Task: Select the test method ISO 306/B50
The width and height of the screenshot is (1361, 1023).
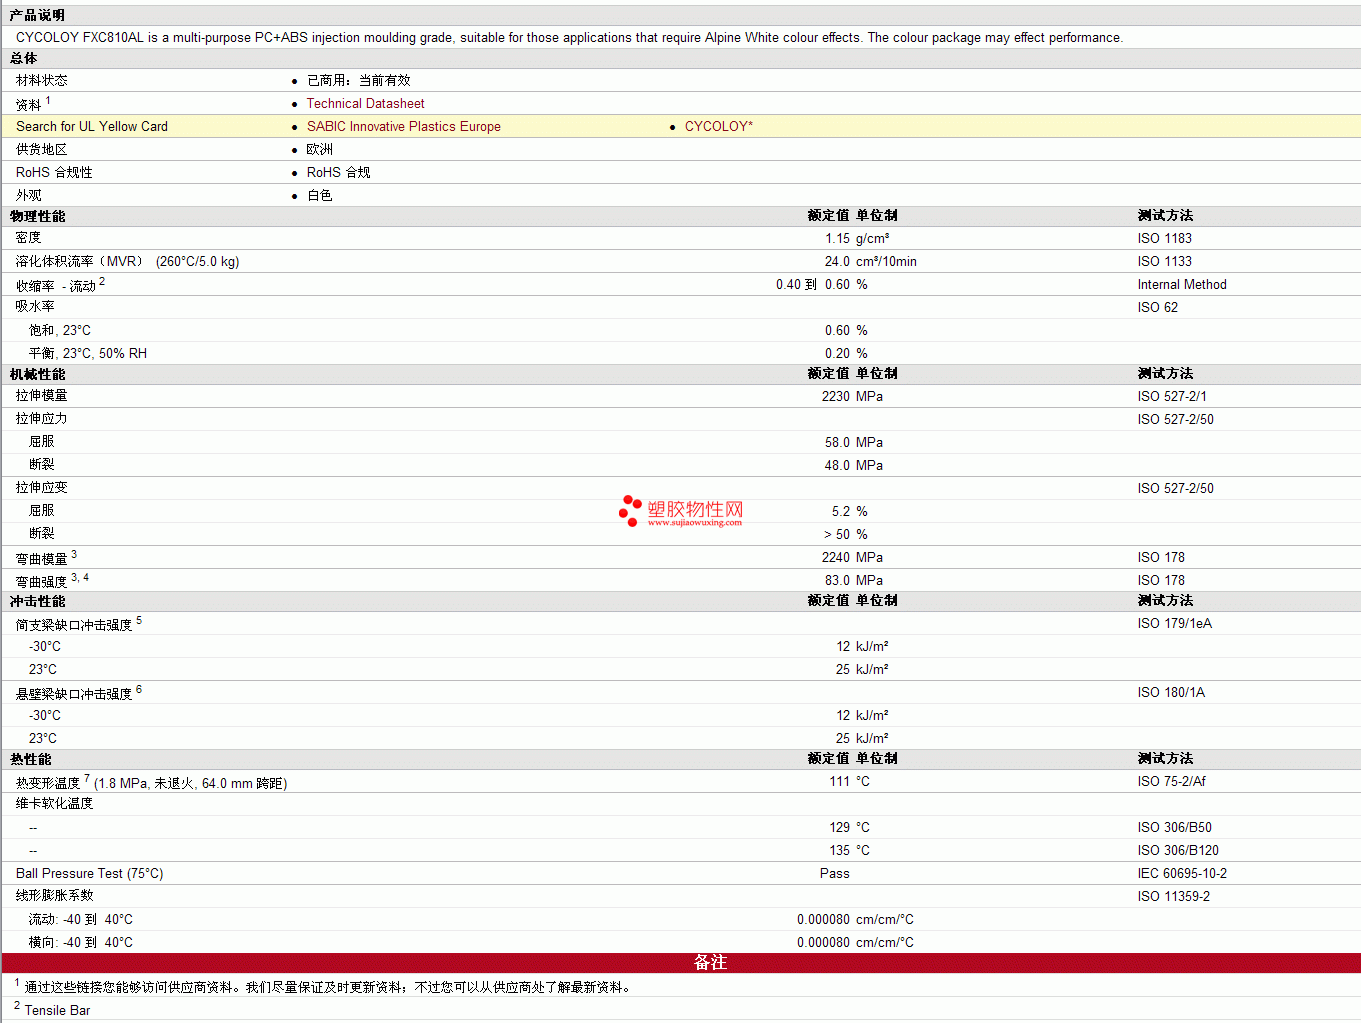Action: [1174, 828]
